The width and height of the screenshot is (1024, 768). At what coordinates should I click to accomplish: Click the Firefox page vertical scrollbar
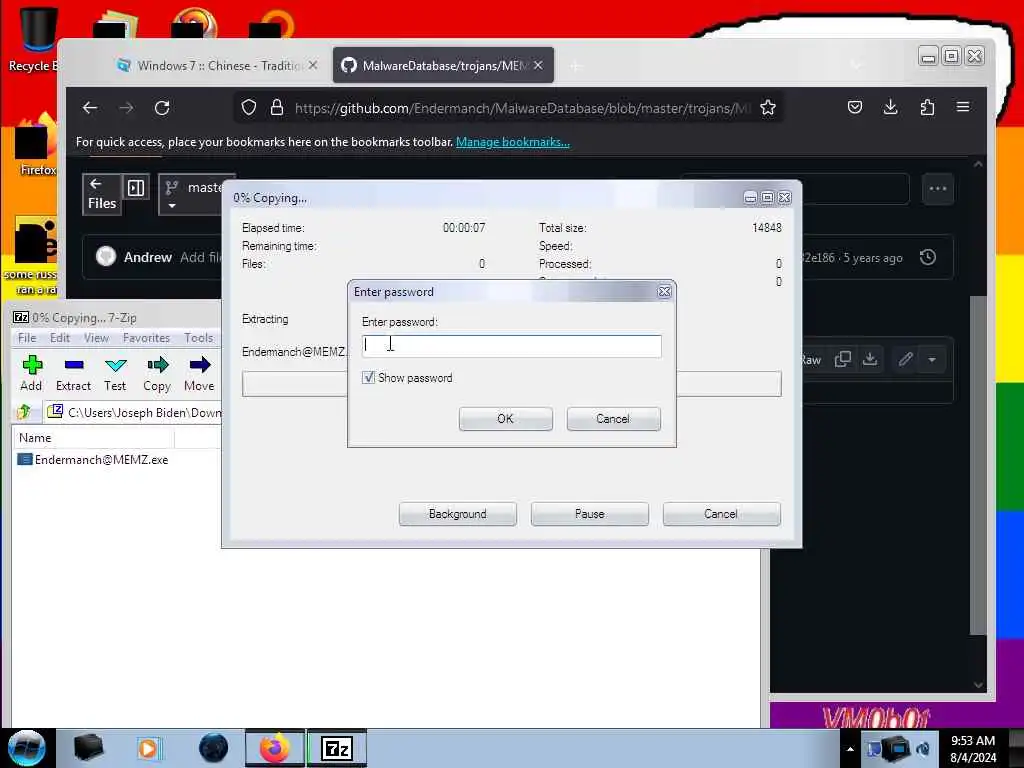[978, 465]
